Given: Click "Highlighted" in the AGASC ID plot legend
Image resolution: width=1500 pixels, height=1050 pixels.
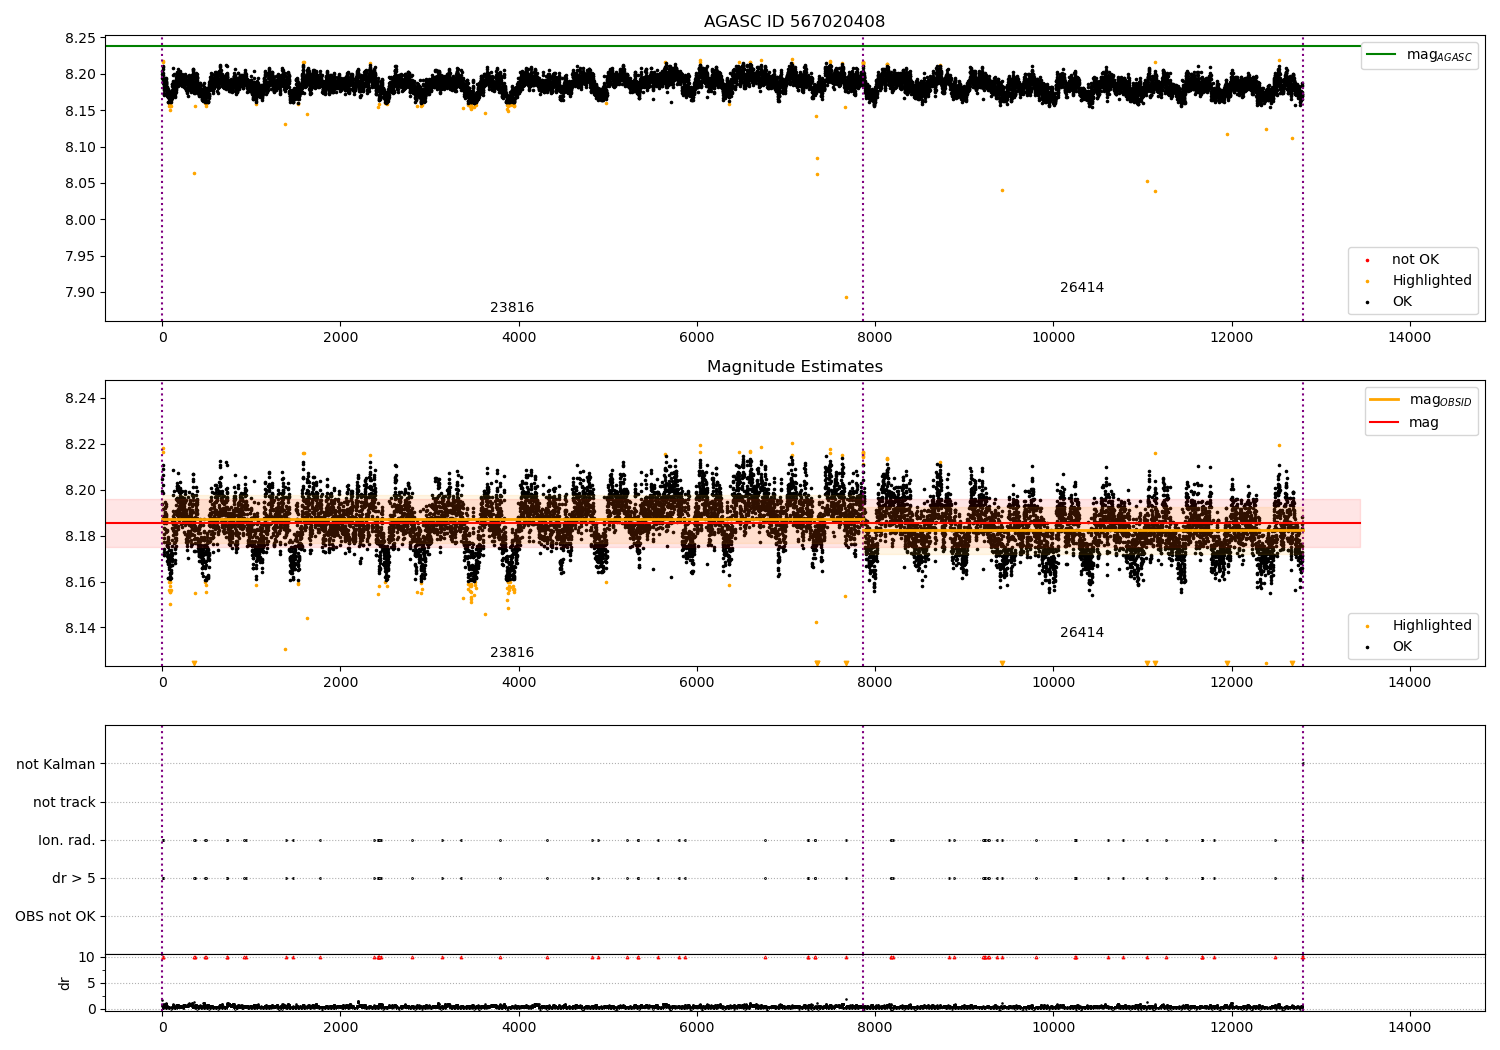Looking at the screenshot, I should 1431,281.
